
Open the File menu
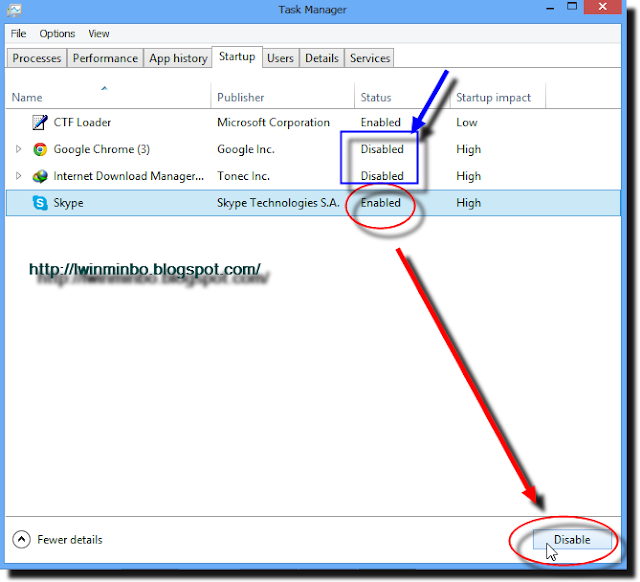(x=18, y=33)
